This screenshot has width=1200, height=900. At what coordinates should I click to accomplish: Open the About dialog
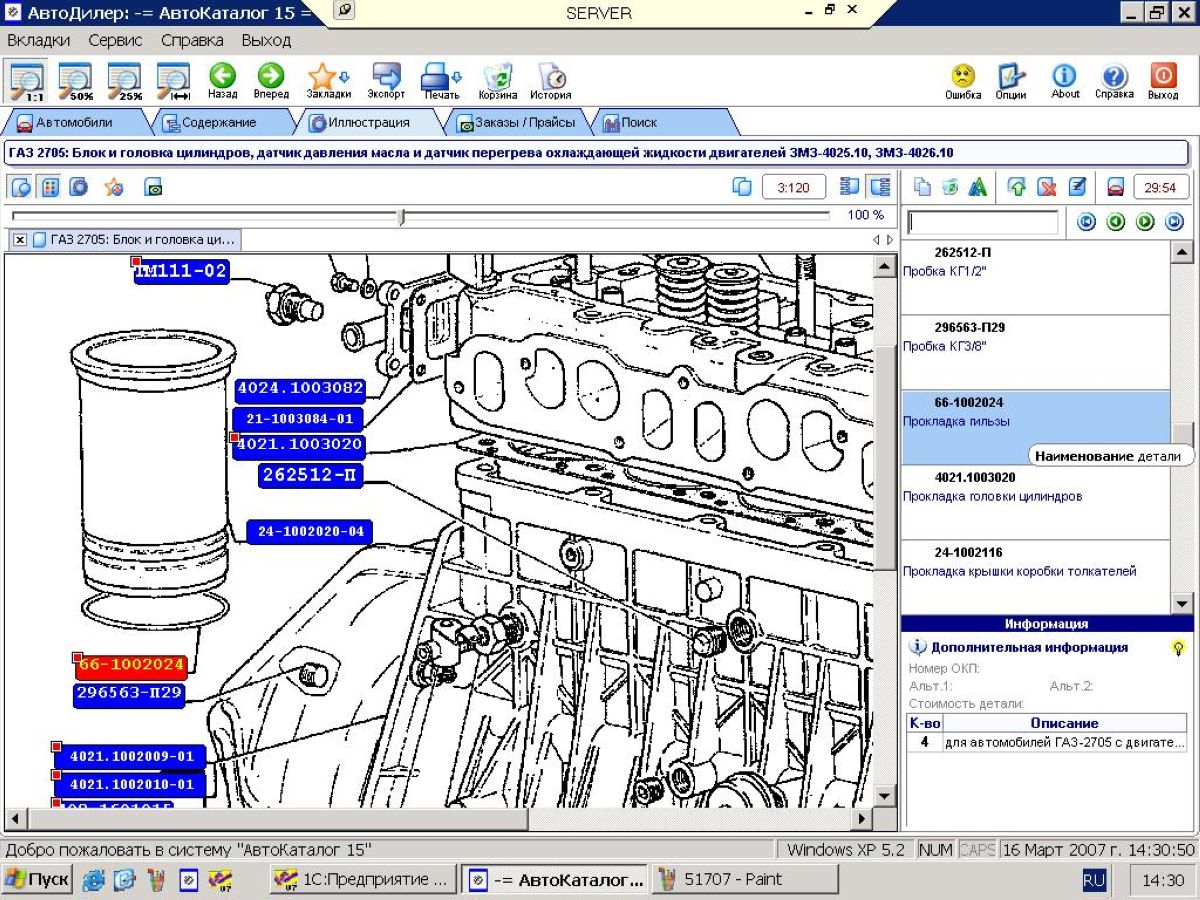point(1065,81)
